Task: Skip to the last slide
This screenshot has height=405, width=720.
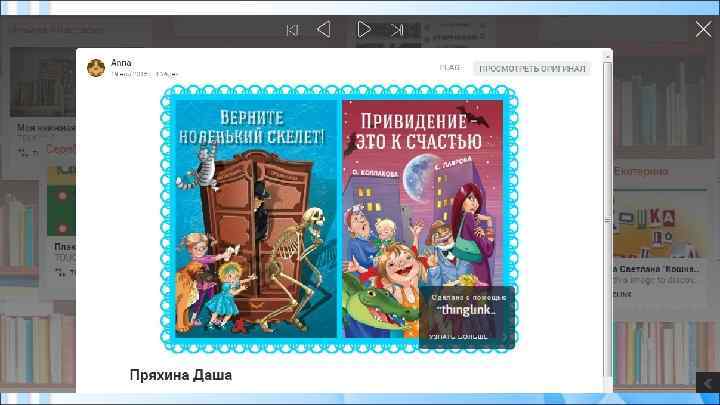Action: point(398,30)
